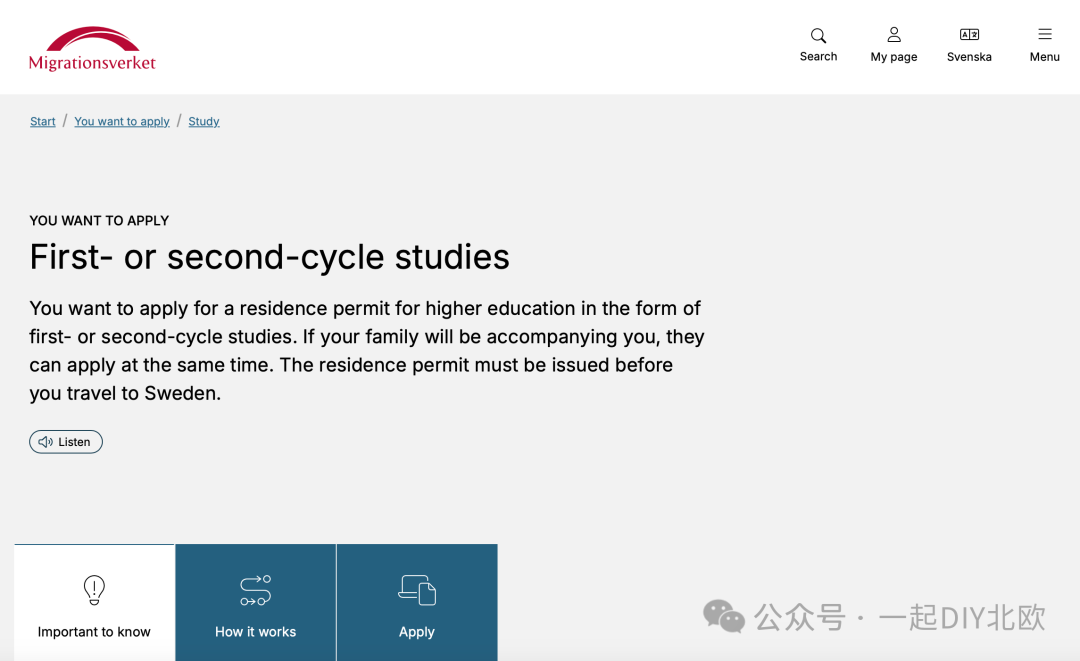Select the Important to know tab
Screen dimensions: 1080x661
[94, 602]
